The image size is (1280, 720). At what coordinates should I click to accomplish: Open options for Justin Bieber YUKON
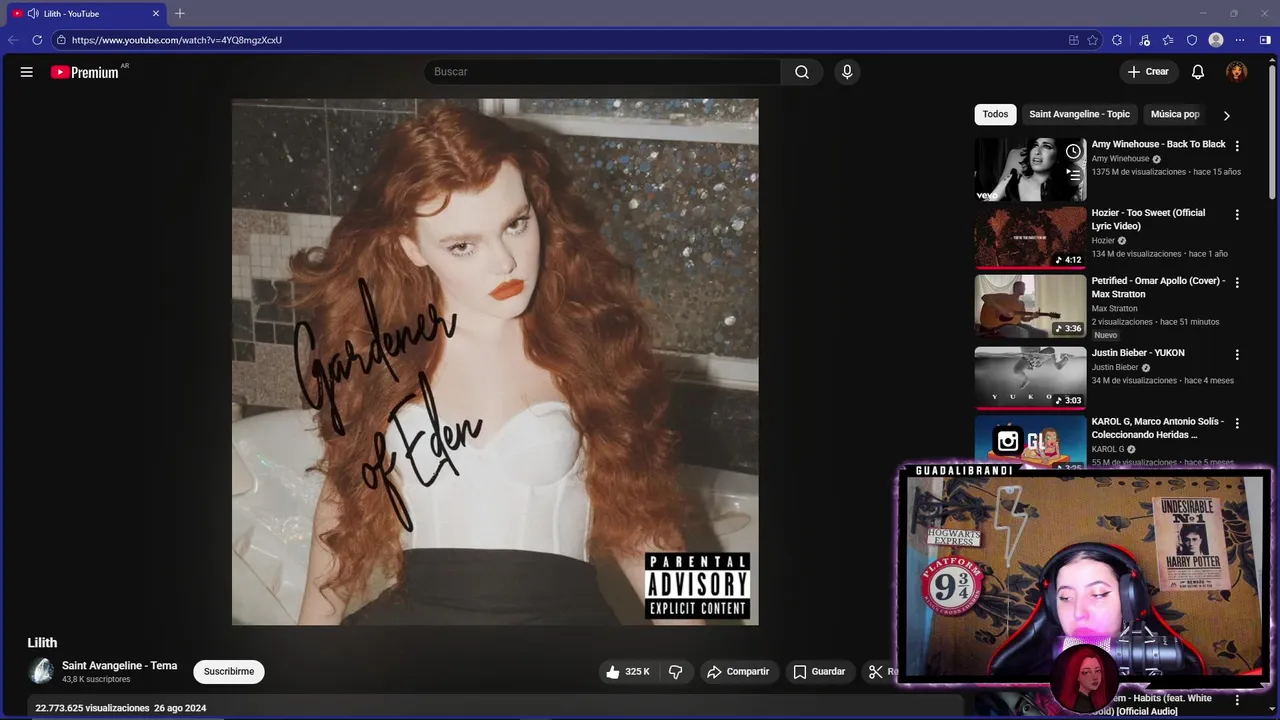[x=1237, y=354]
